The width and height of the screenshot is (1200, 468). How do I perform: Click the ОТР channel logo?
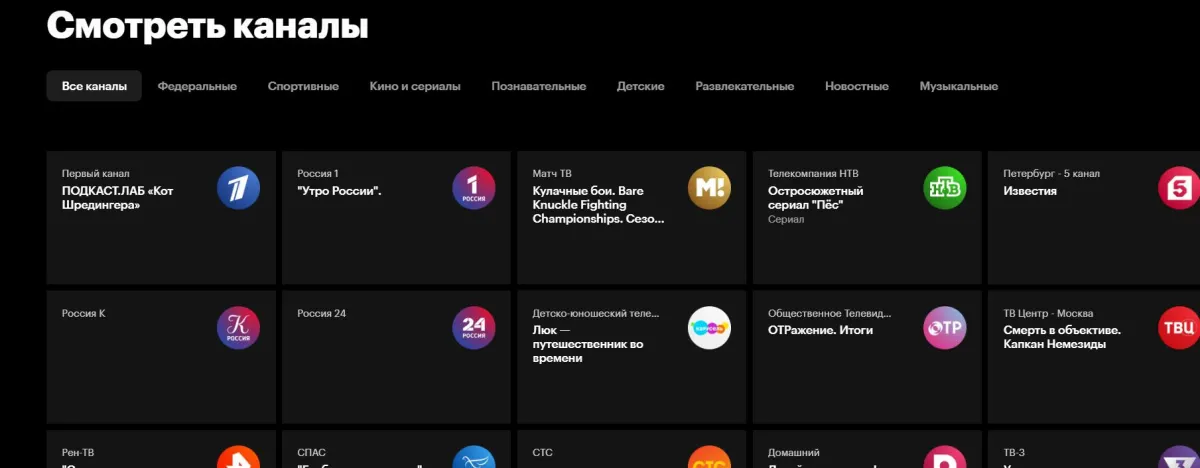coord(945,328)
